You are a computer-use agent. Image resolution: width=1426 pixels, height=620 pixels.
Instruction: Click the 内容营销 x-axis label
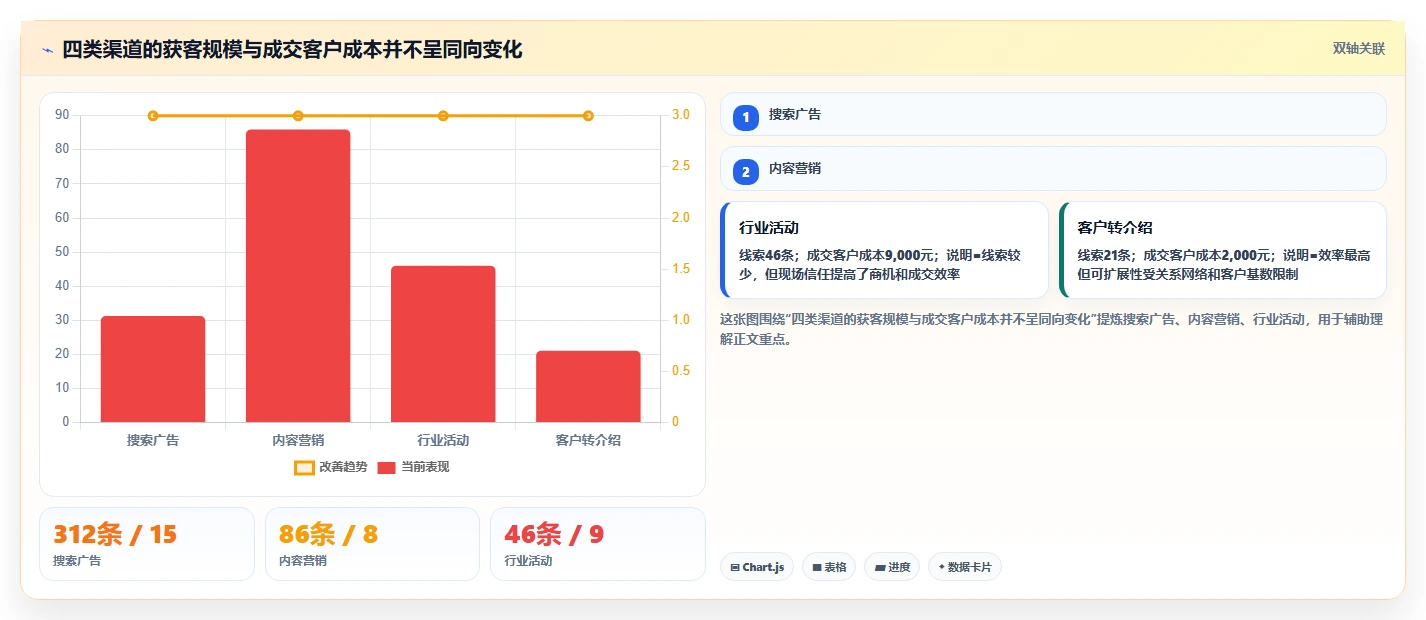(x=298, y=440)
